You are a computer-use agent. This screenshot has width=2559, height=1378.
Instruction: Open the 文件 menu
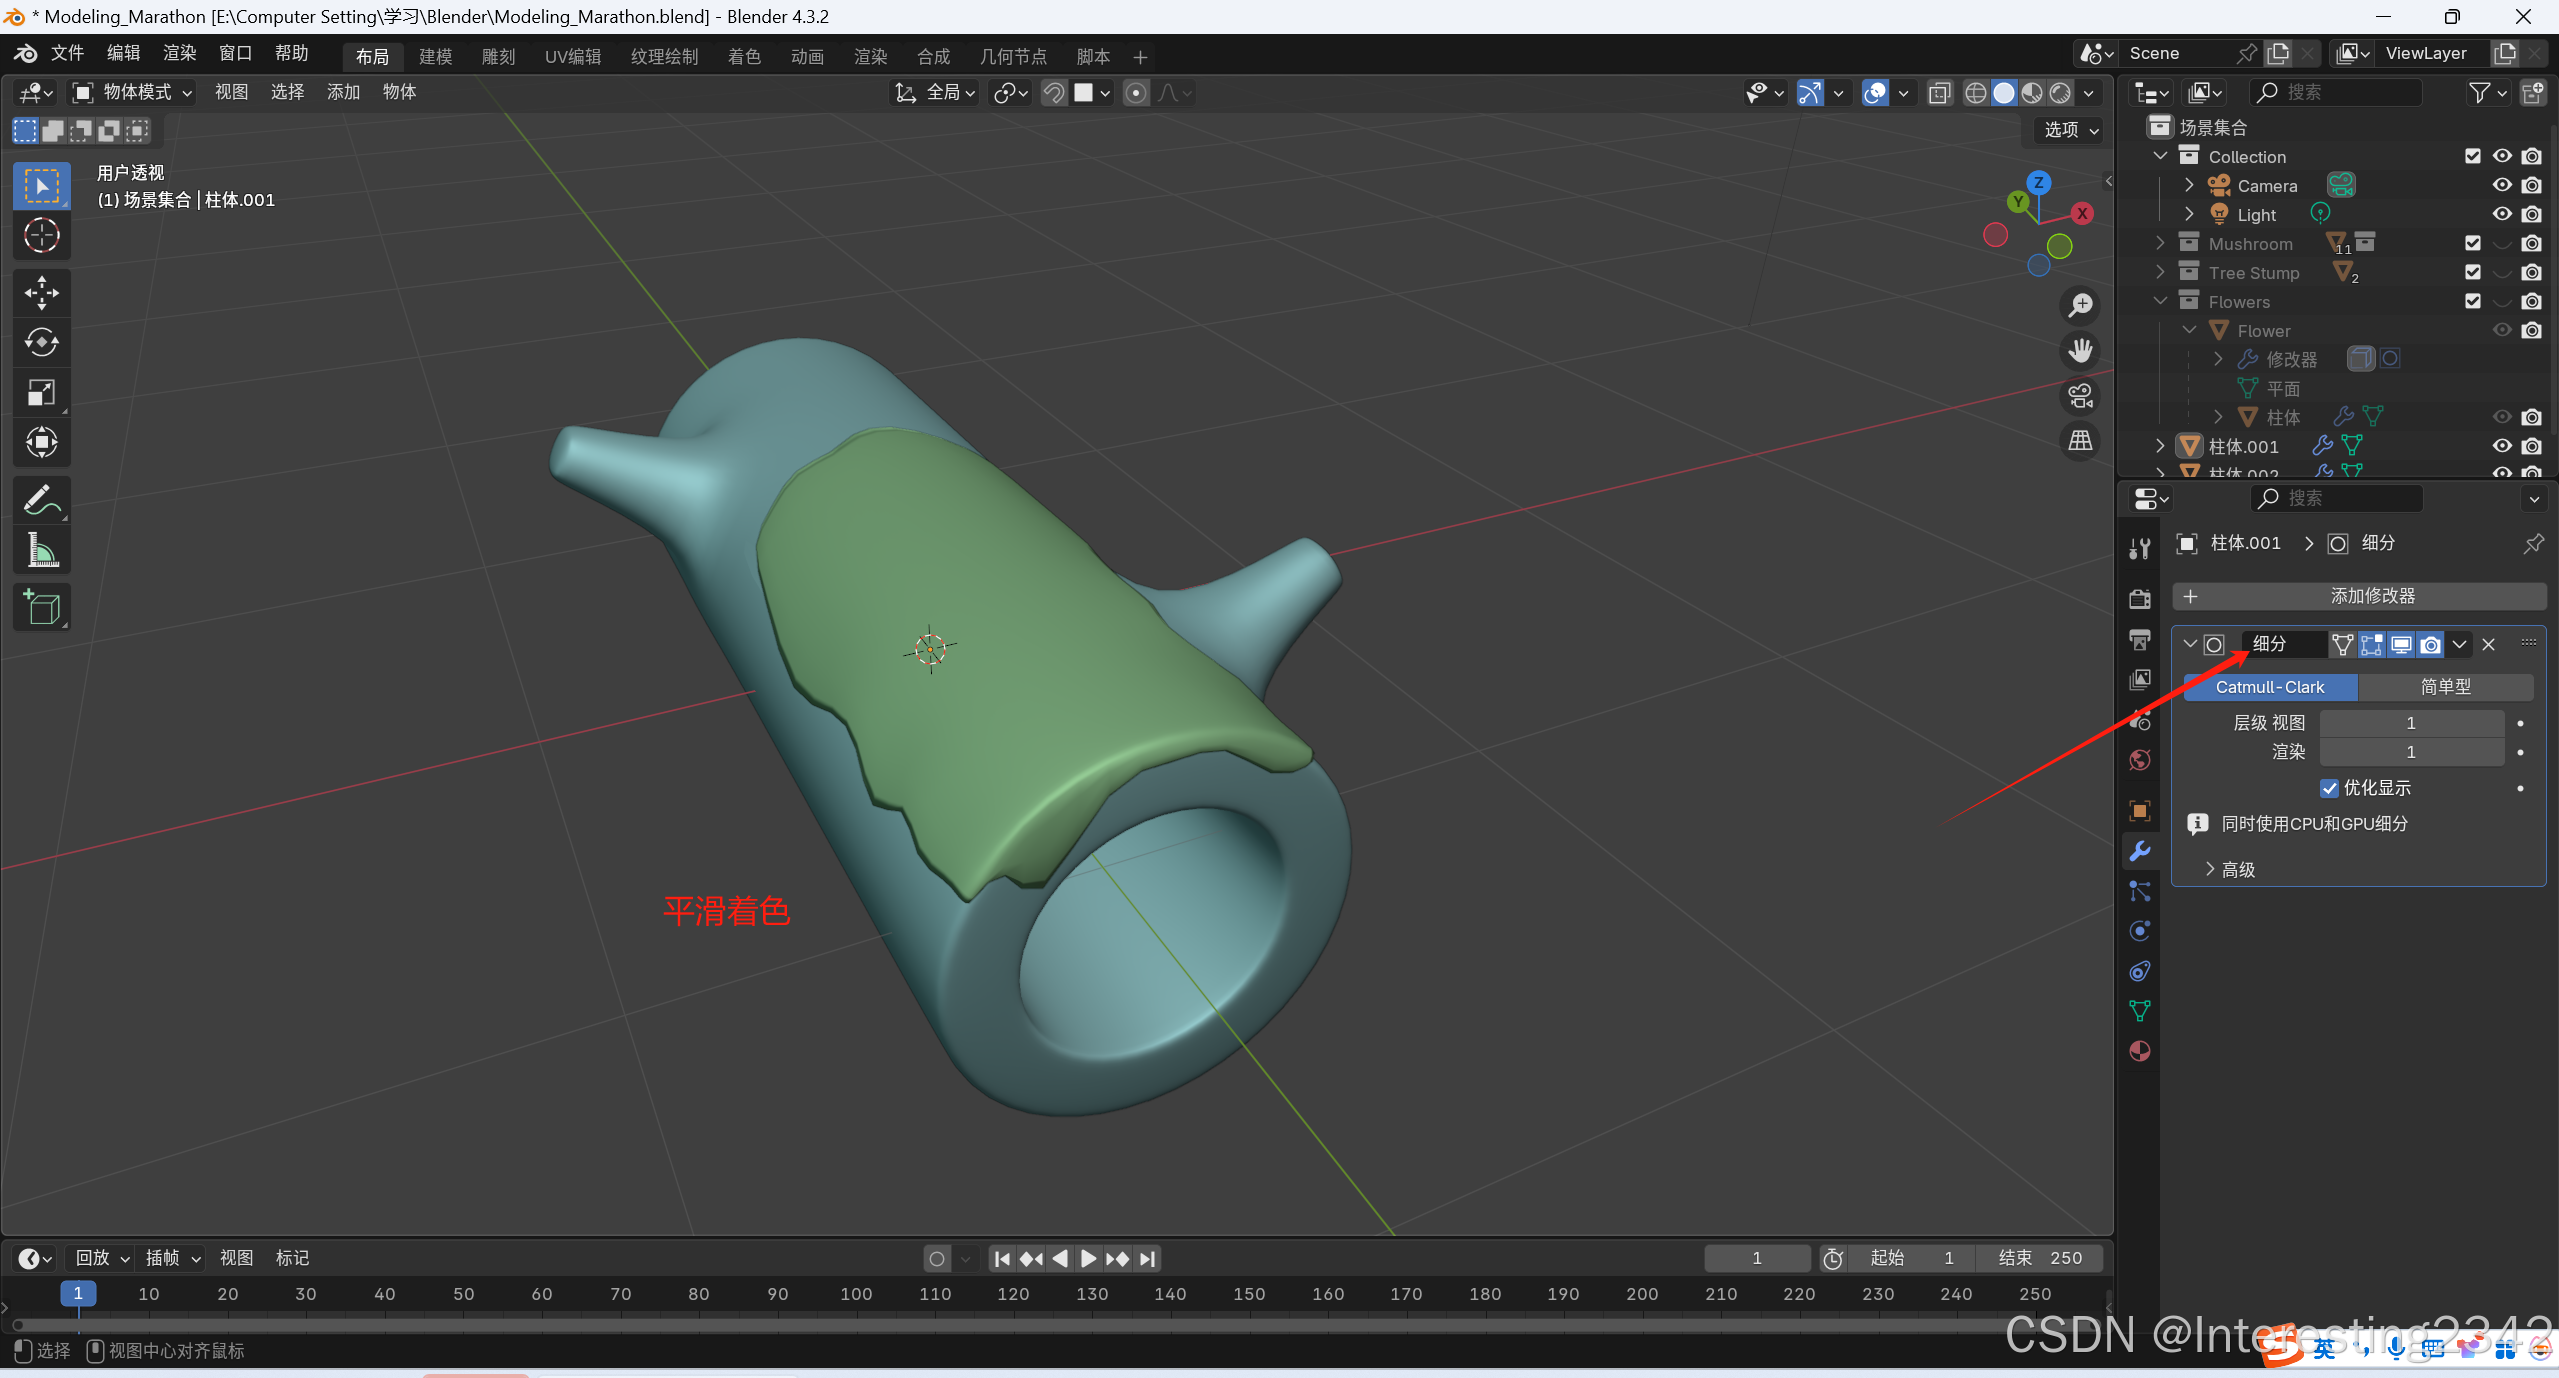point(67,53)
